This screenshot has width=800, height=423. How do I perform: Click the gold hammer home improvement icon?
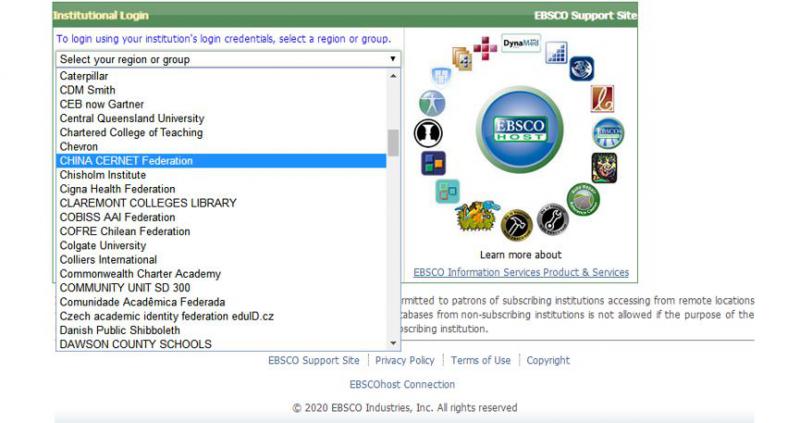click(516, 225)
